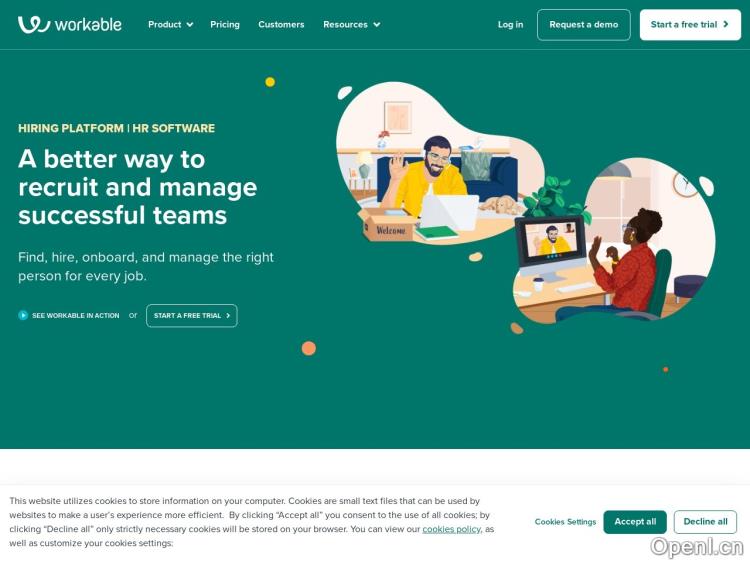Accept all cookies
750x562 pixels.
[x=635, y=522]
